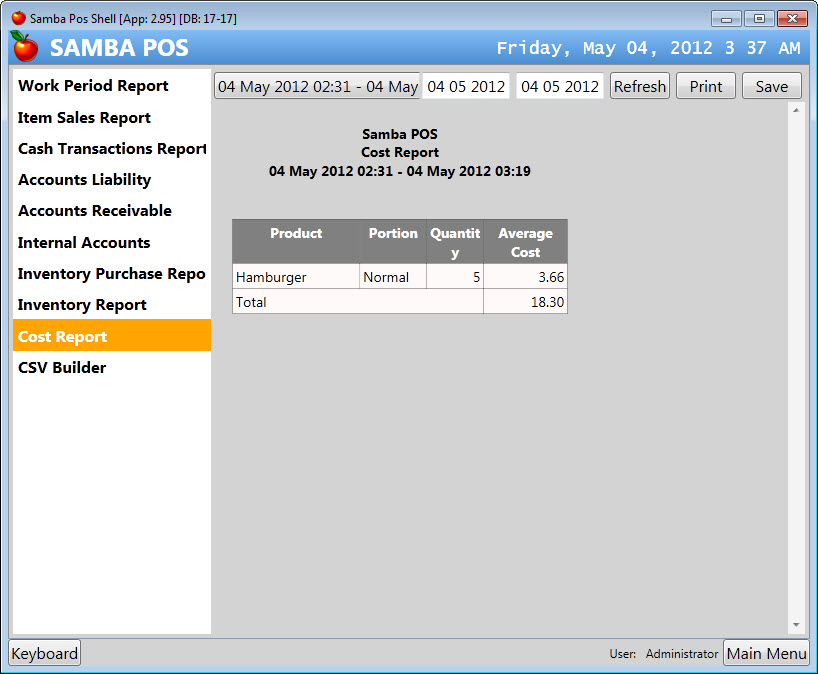Viewport: 818px width, 674px height.
Task: Select the highlighted Cost Report item
Action: 112,335
